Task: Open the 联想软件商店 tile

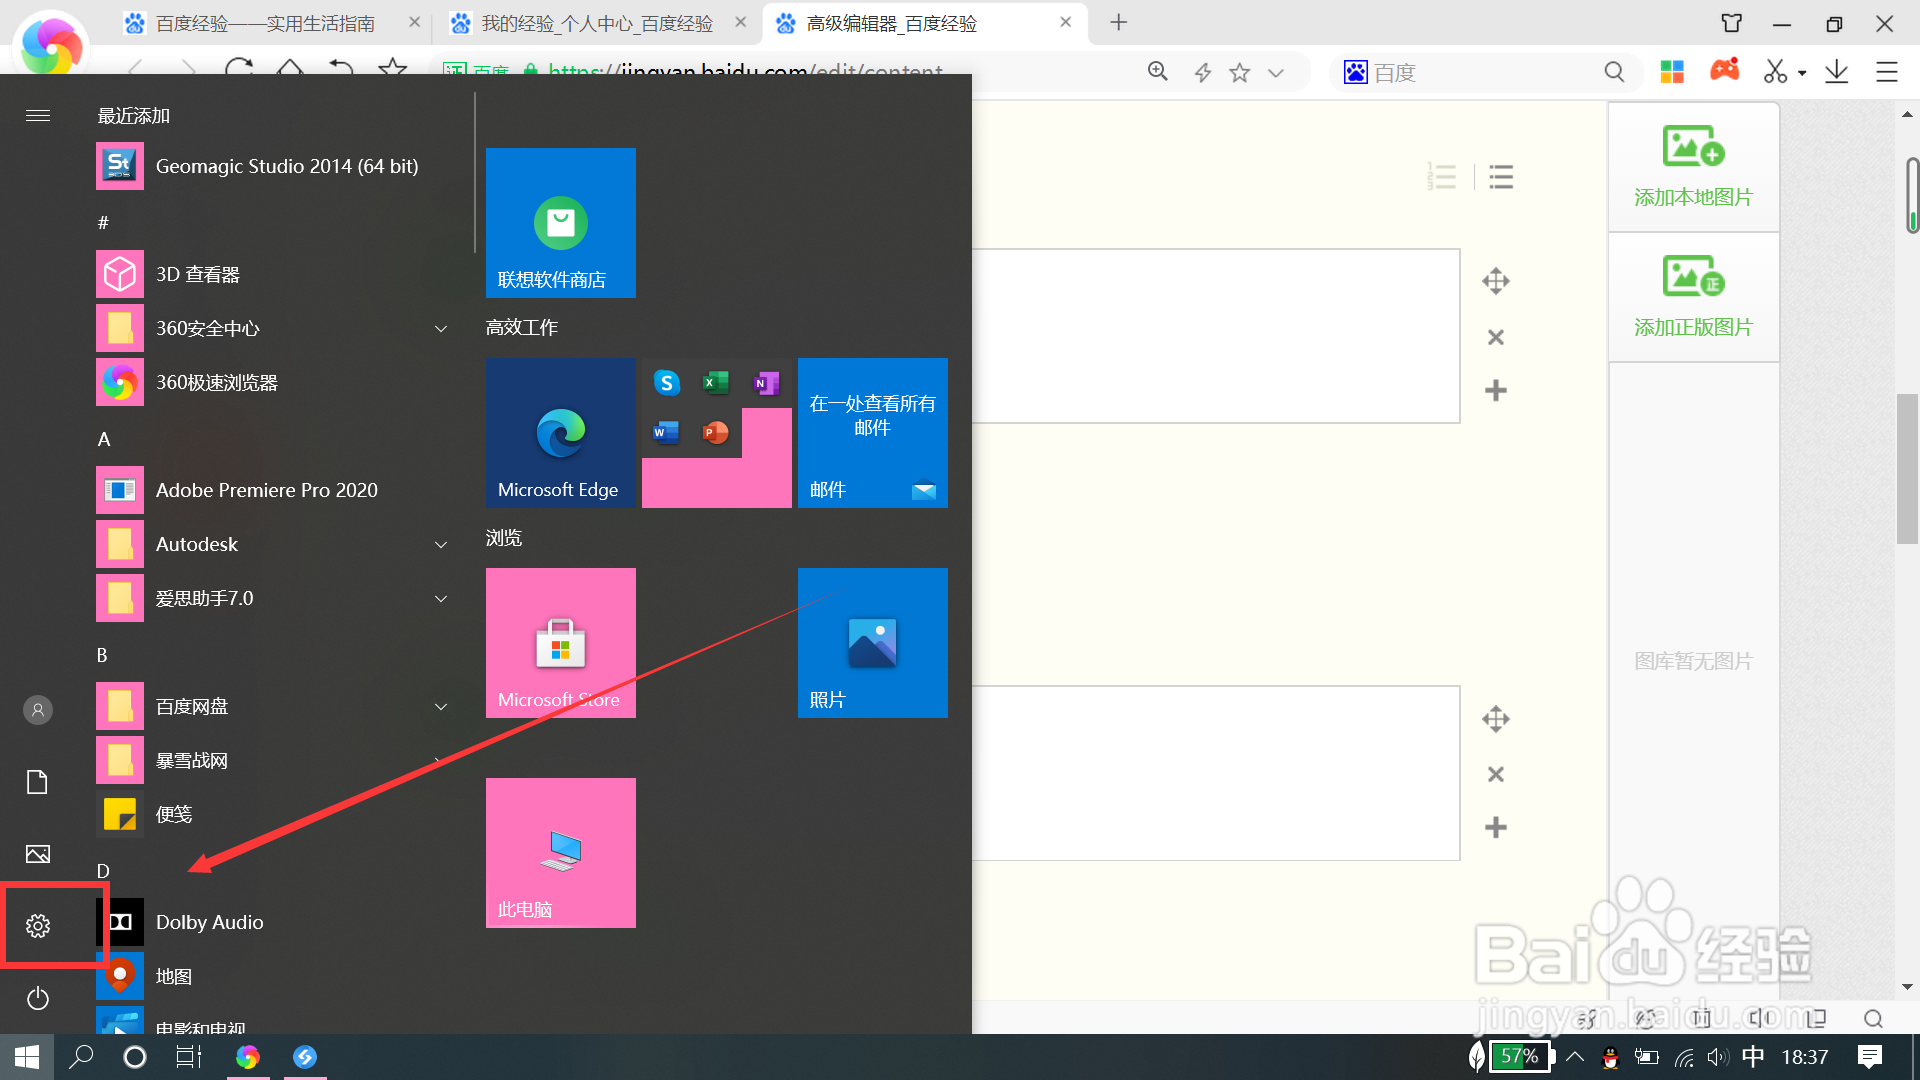Action: pyautogui.click(x=560, y=222)
